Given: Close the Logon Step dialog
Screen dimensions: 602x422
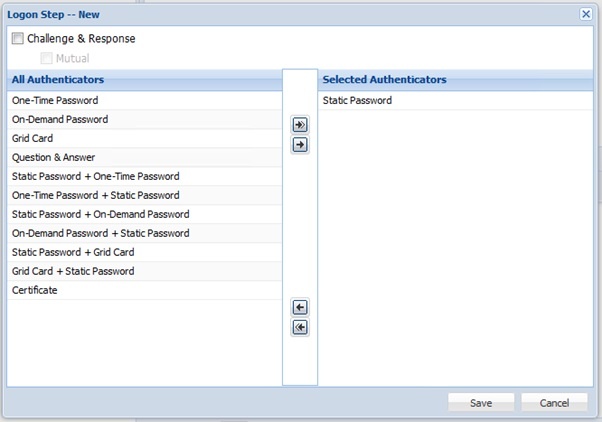Looking at the screenshot, I should (x=586, y=14).
